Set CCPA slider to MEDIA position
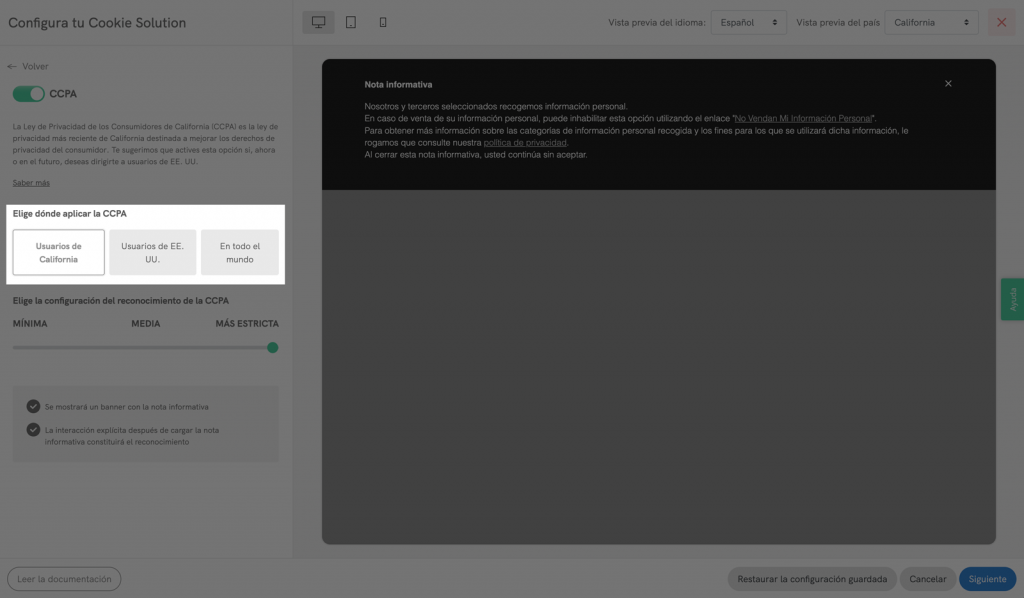This screenshot has width=1024, height=598. click(x=146, y=348)
